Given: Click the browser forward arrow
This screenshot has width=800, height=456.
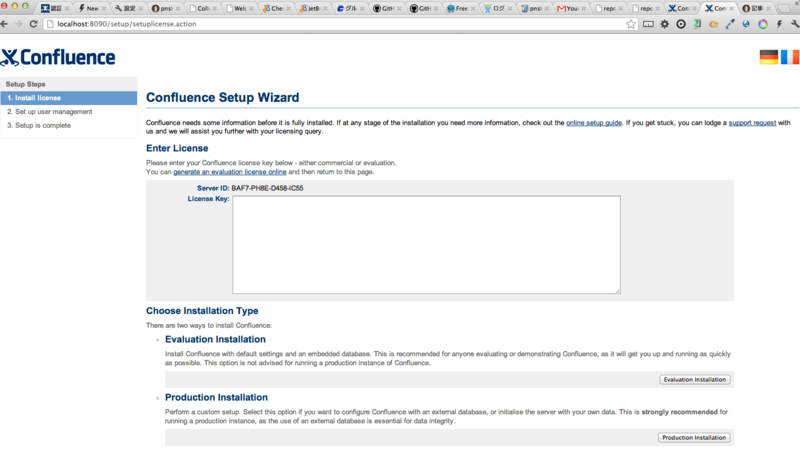Looking at the screenshot, I should 19,24.
